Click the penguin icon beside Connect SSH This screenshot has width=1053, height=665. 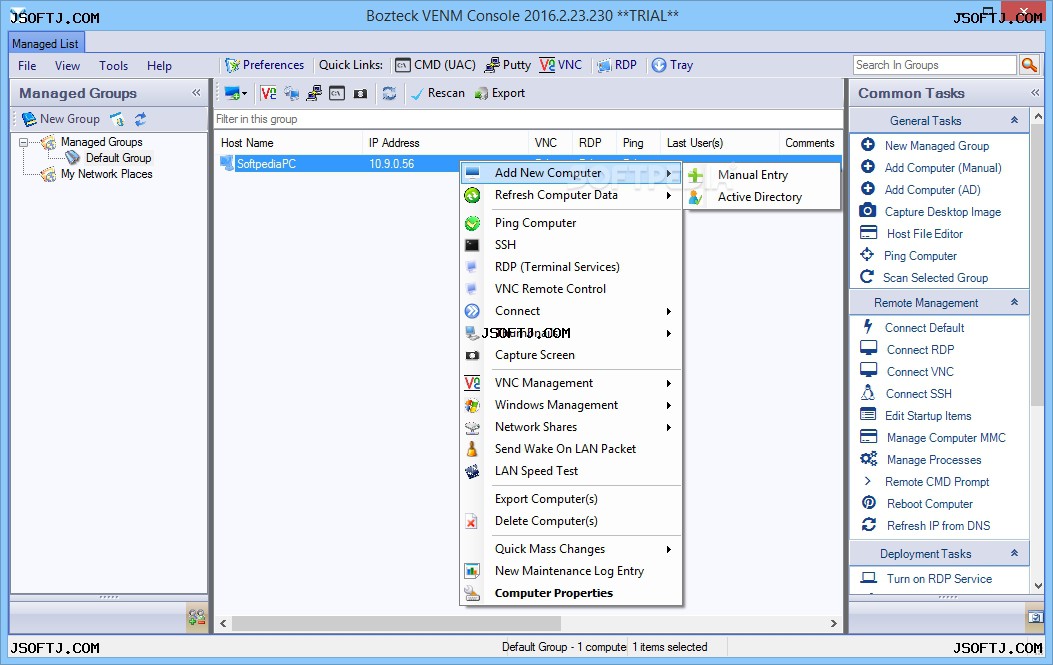tap(868, 392)
